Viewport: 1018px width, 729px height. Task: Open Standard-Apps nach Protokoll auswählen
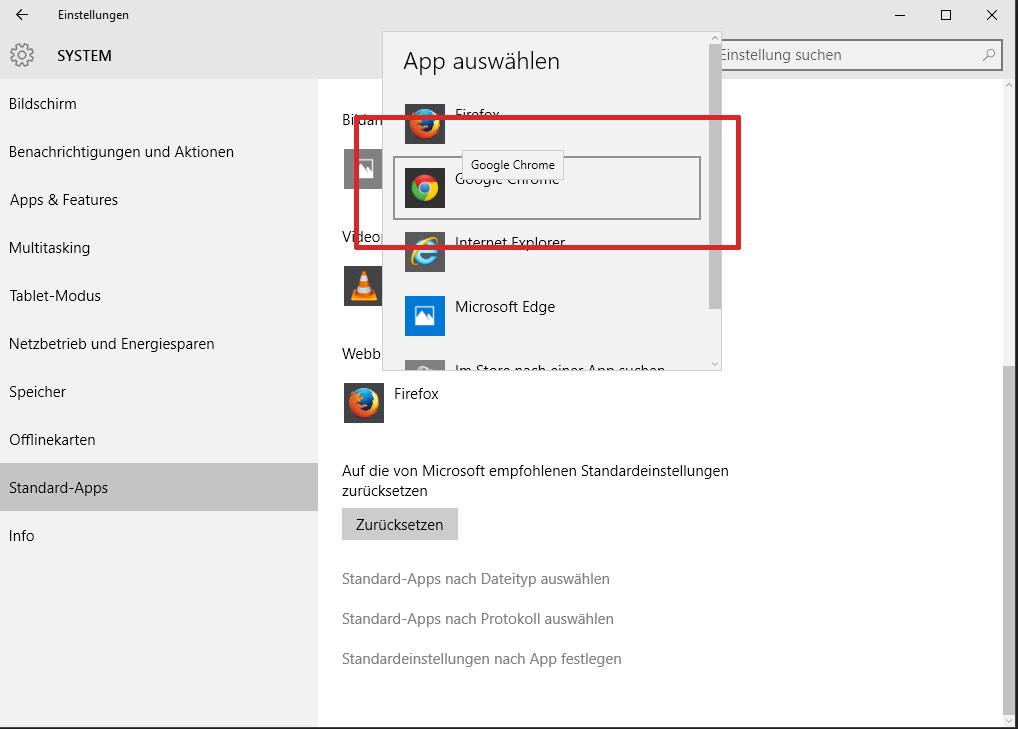click(x=478, y=619)
